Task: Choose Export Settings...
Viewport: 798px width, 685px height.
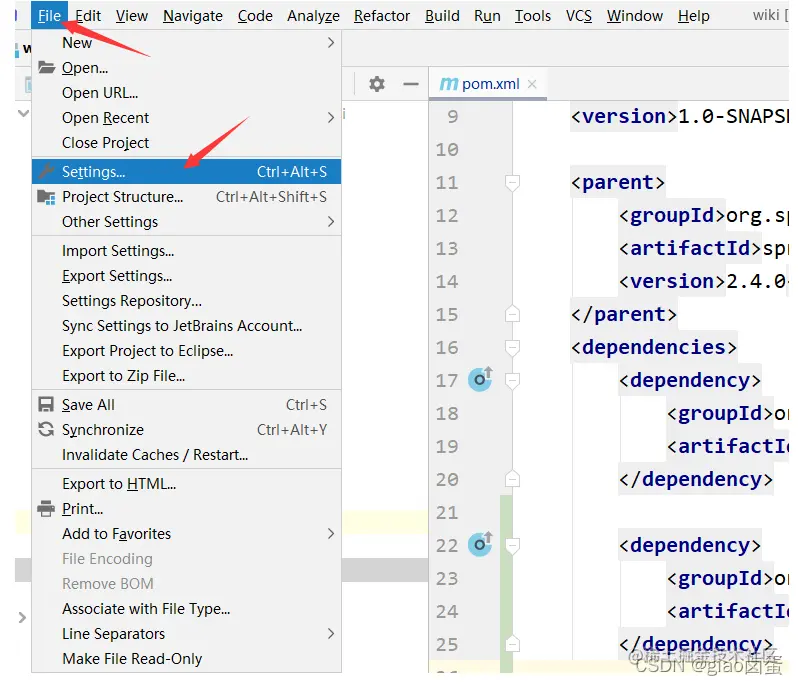Action: tap(186, 275)
